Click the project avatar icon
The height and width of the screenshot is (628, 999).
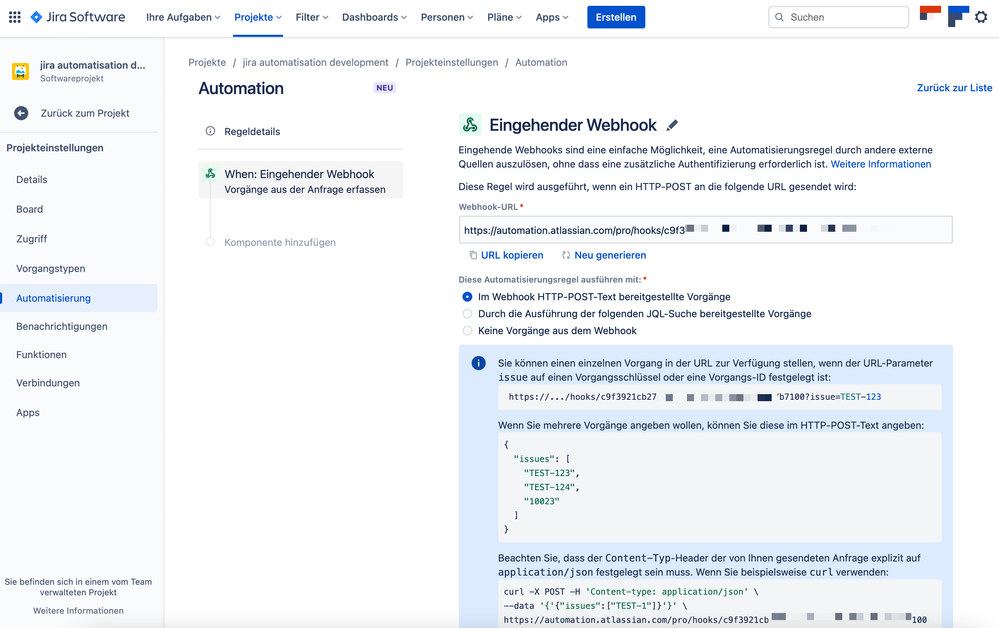pos(20,71)
